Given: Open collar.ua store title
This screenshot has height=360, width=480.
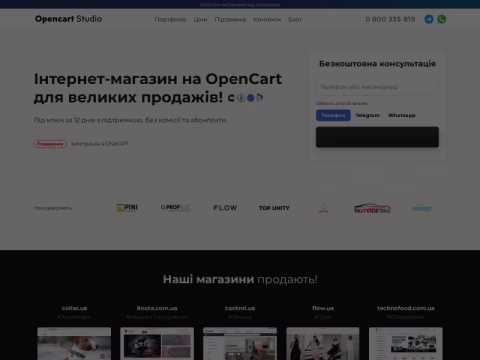Looking at the screenshot, I should click(x=74, y=308).
